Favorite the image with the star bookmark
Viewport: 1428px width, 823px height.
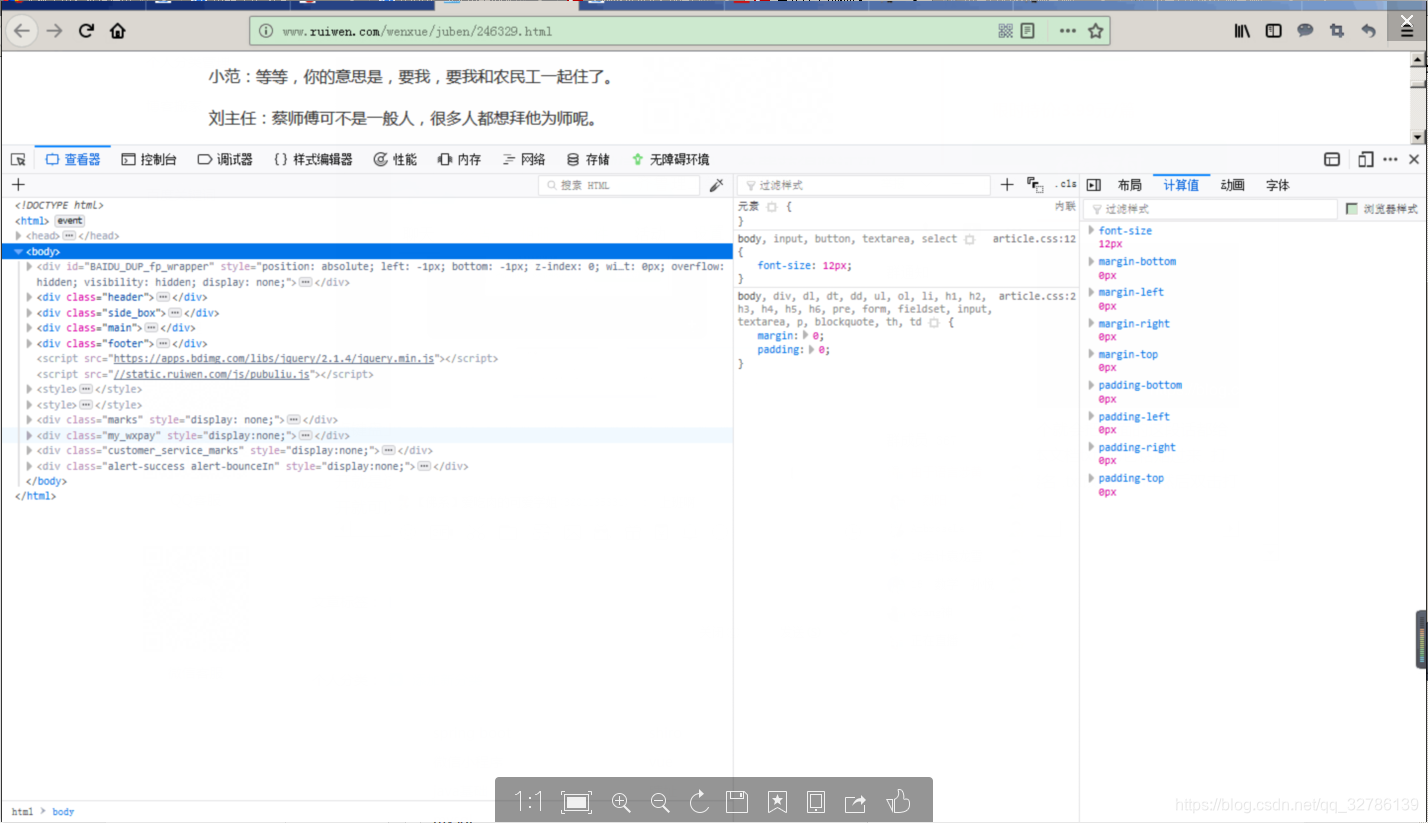point(777,801)
